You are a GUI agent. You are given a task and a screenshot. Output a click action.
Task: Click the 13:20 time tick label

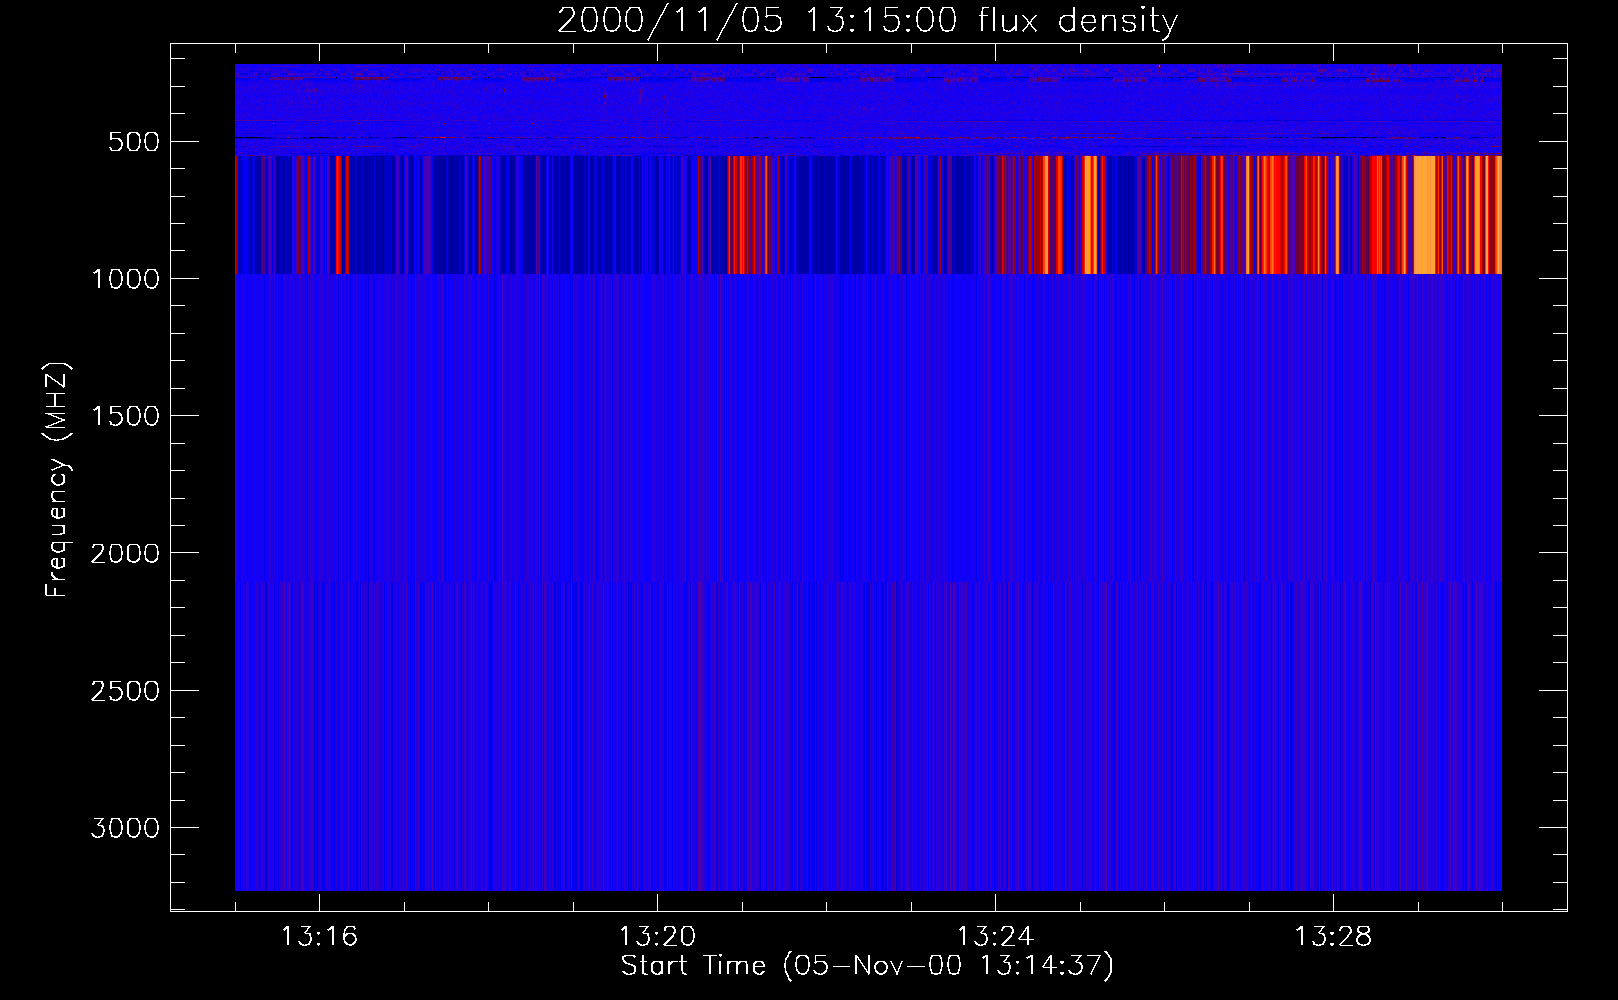657,937
